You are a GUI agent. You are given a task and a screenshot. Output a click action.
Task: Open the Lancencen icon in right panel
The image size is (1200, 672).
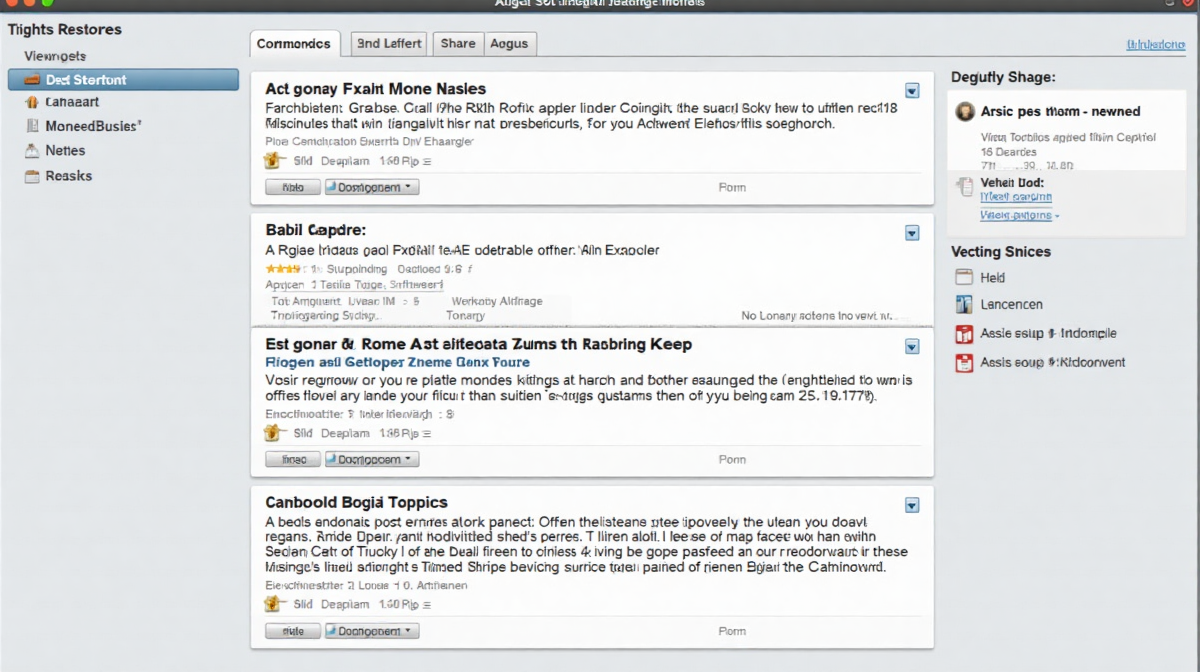[x=964, y=305]
